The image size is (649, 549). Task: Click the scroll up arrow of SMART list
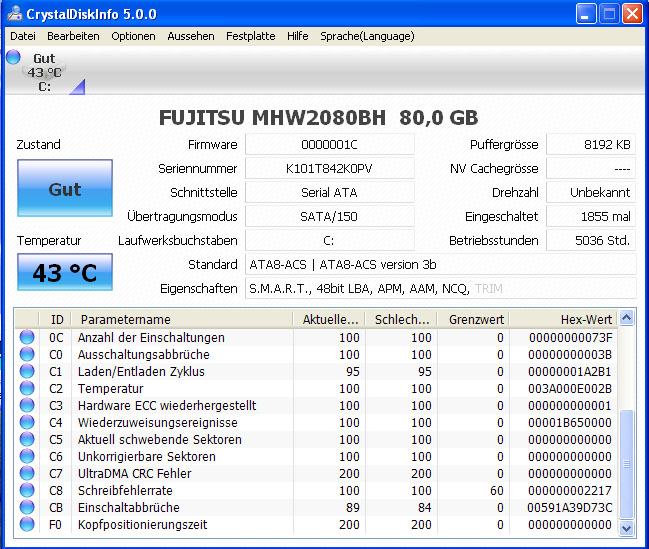point(627,318)
